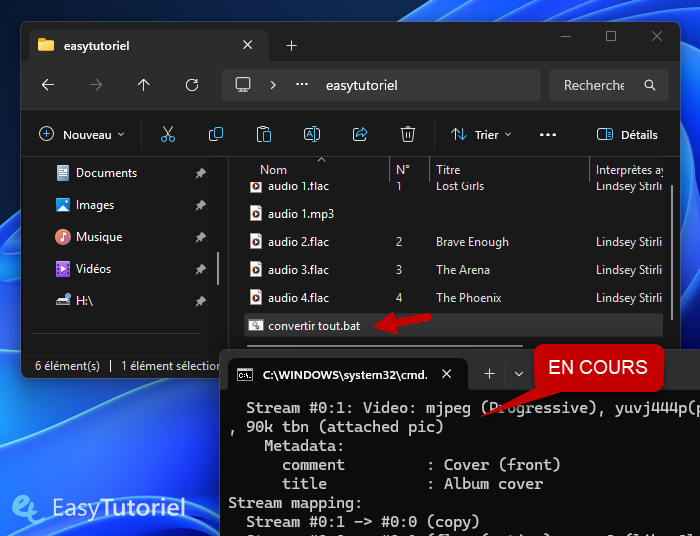Go back with the left arrow button
The image size is (700, 536).
pyautogui.click(x=48, y=85)
